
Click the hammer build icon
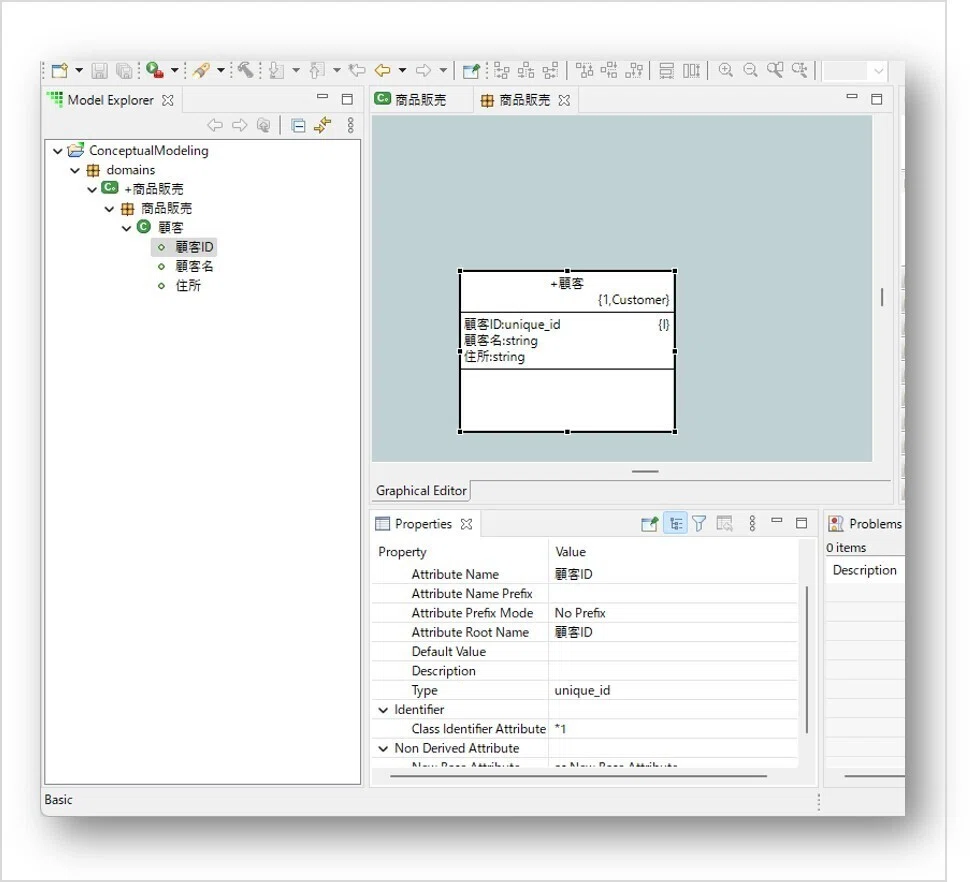coord(246,71)
